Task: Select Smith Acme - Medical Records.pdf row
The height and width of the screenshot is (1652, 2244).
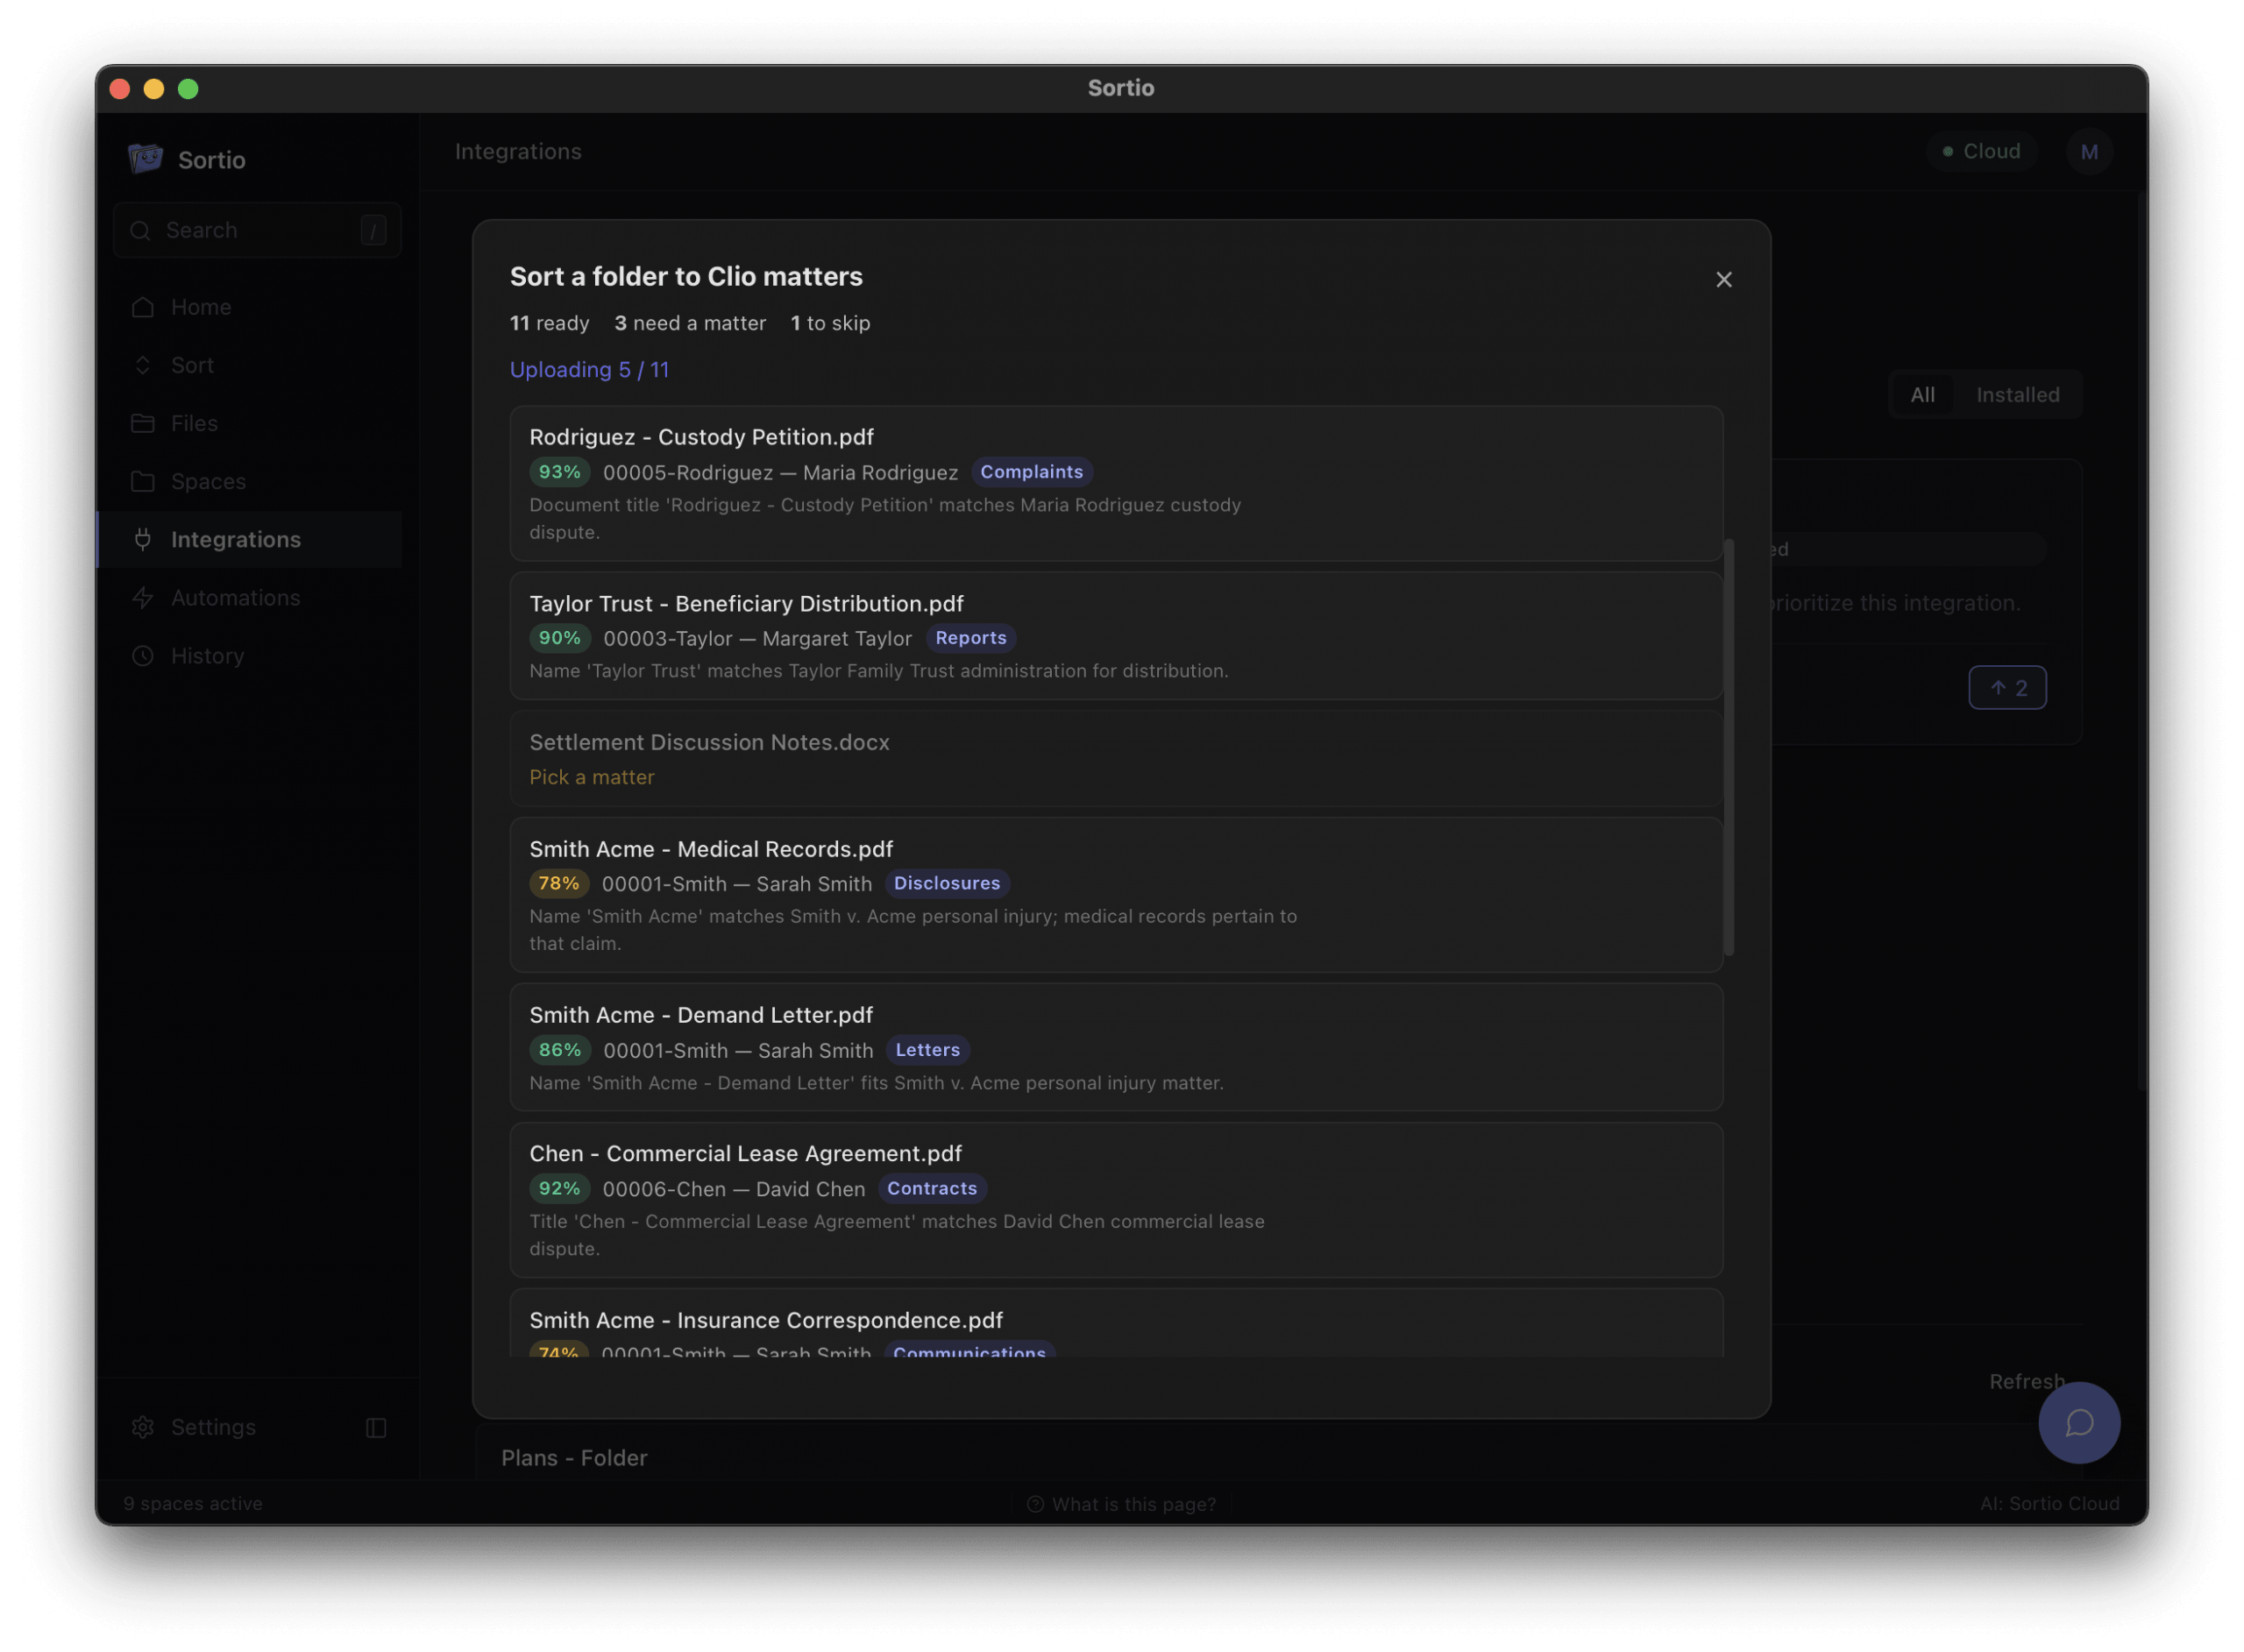Action: [x=1116, y=895]
